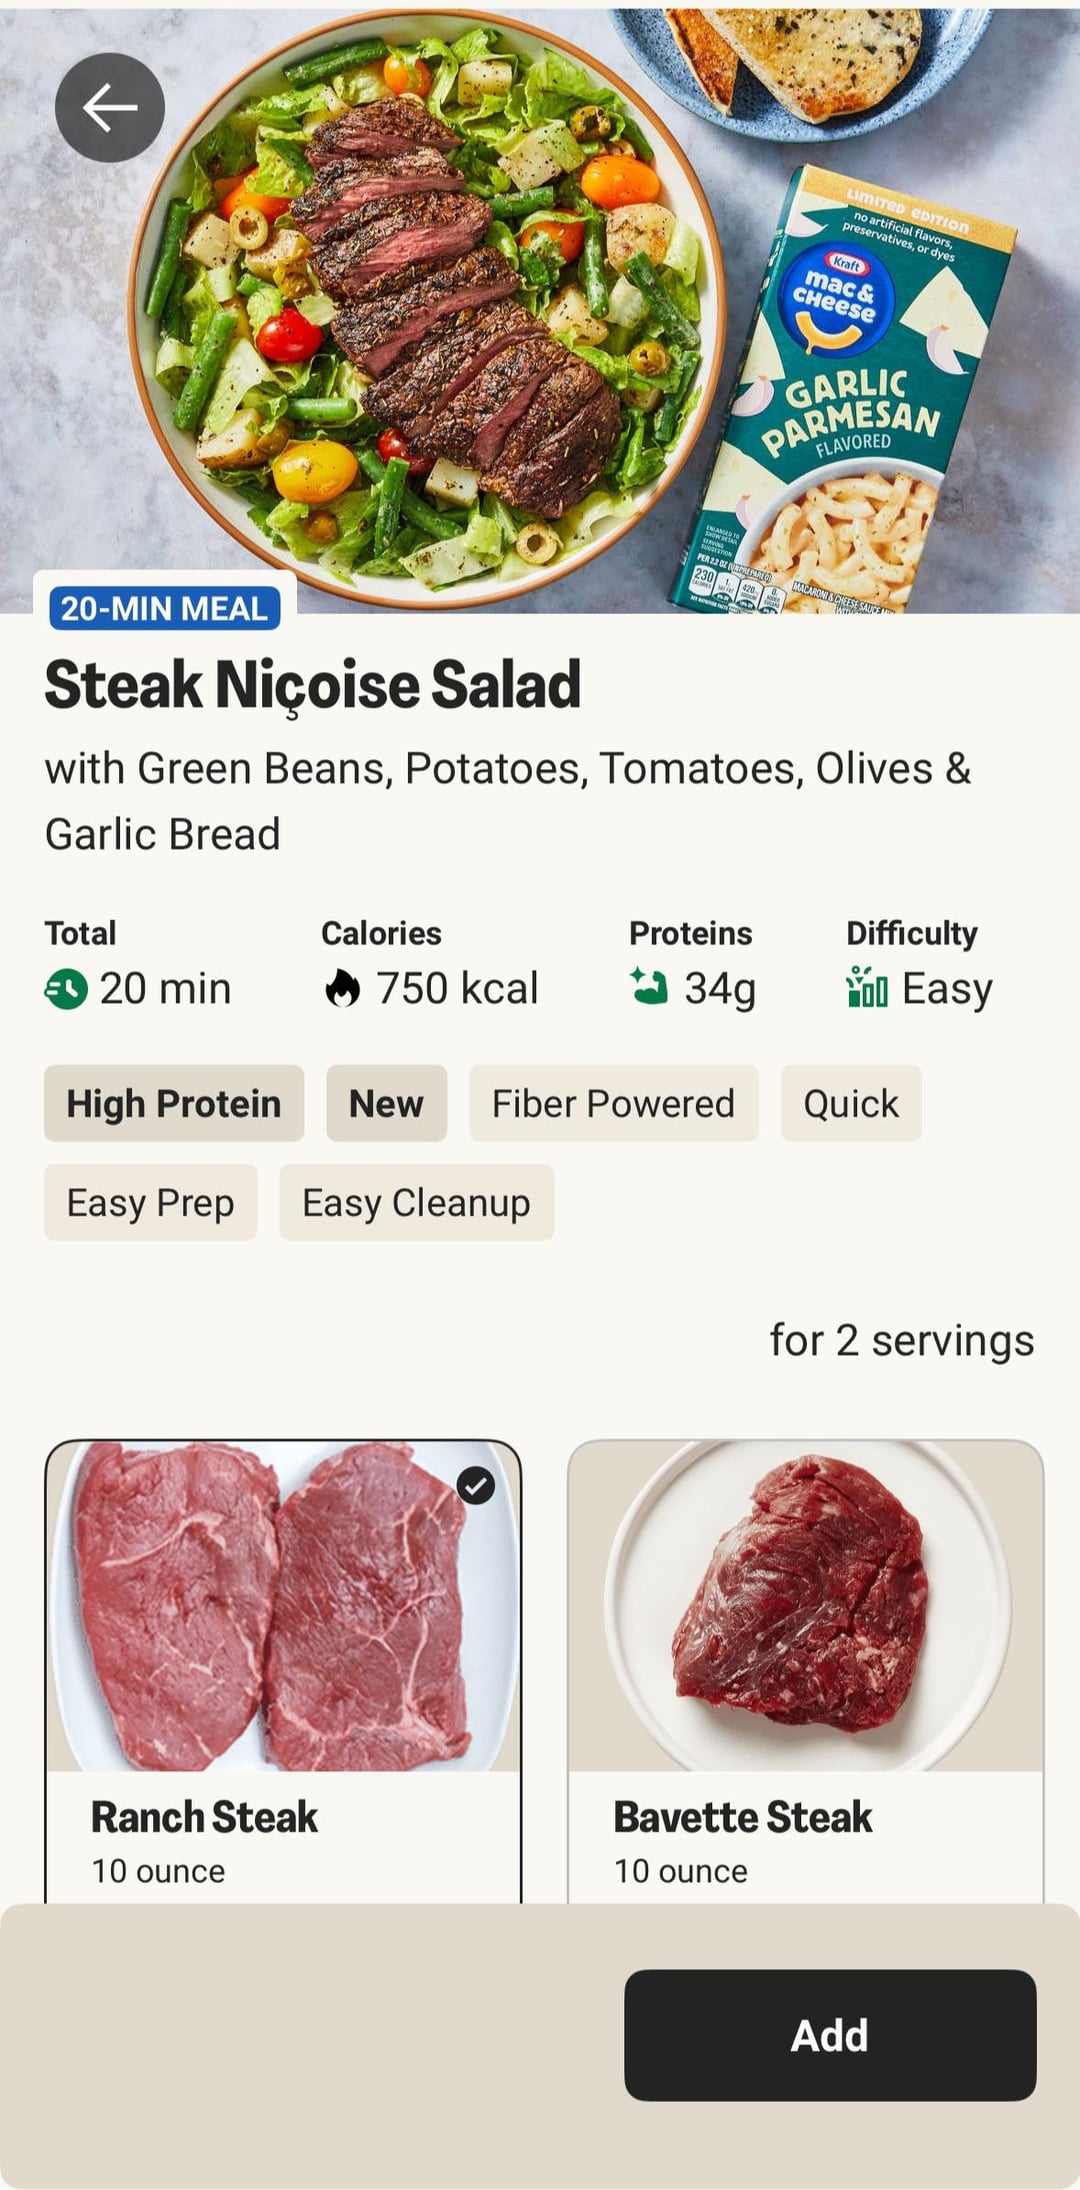Tap the difficulty bars icon
The width and height of the screenshot is (1080, 2190).
[x=866, y=987]
